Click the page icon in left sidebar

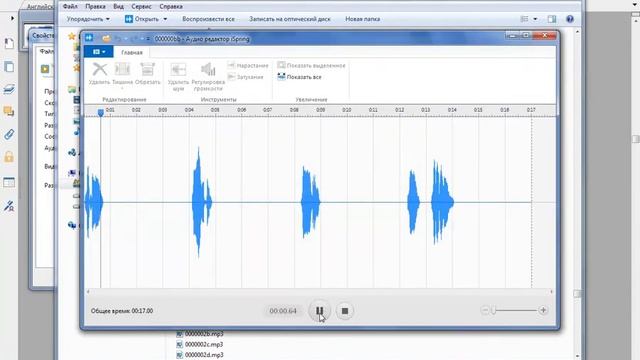click(x=9, y=44)
